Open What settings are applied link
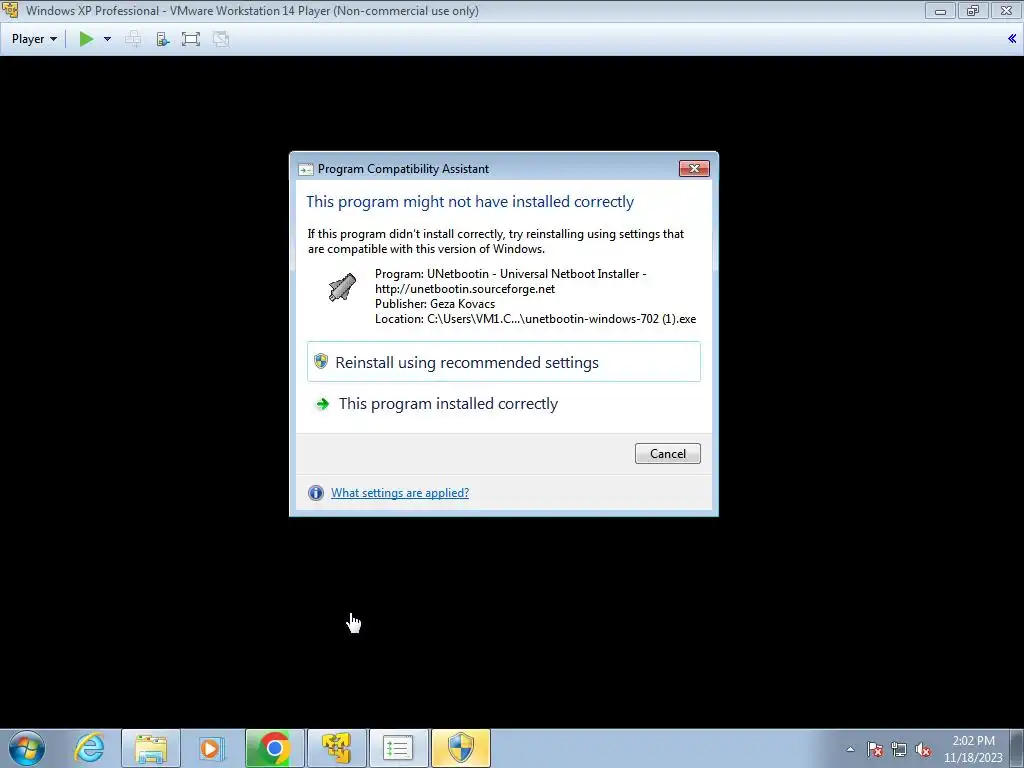The image size is (1024, 768). (x=400, y=493)
